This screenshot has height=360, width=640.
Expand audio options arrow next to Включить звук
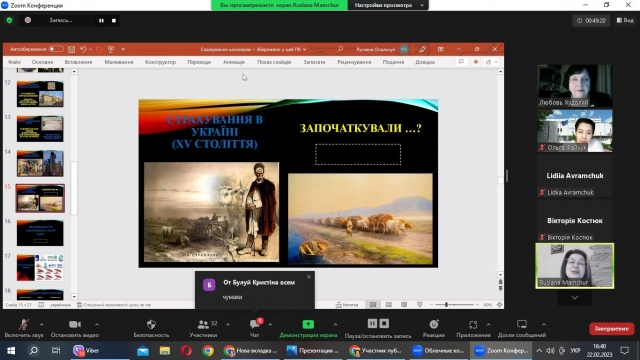click(x=42, y=324)
